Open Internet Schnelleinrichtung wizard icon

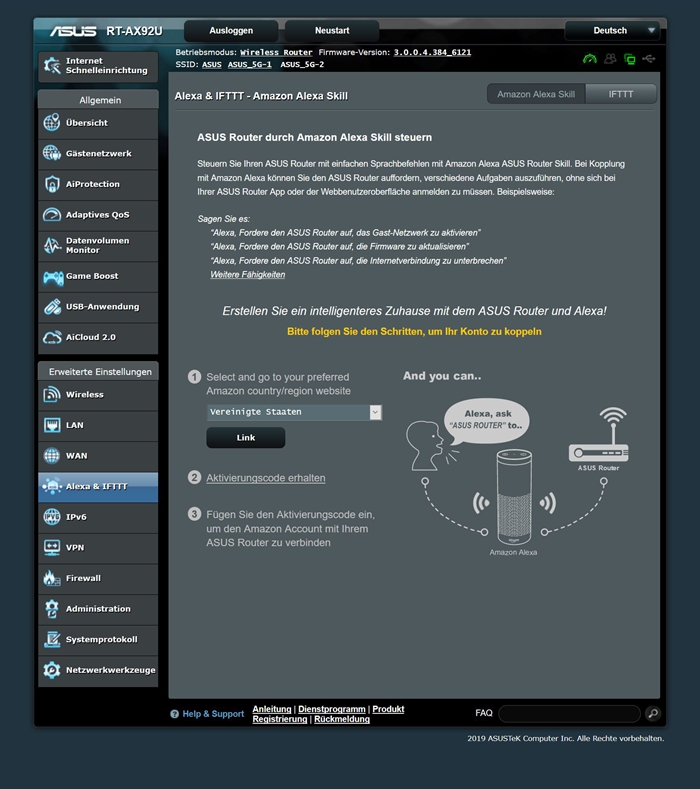[52, 65]
